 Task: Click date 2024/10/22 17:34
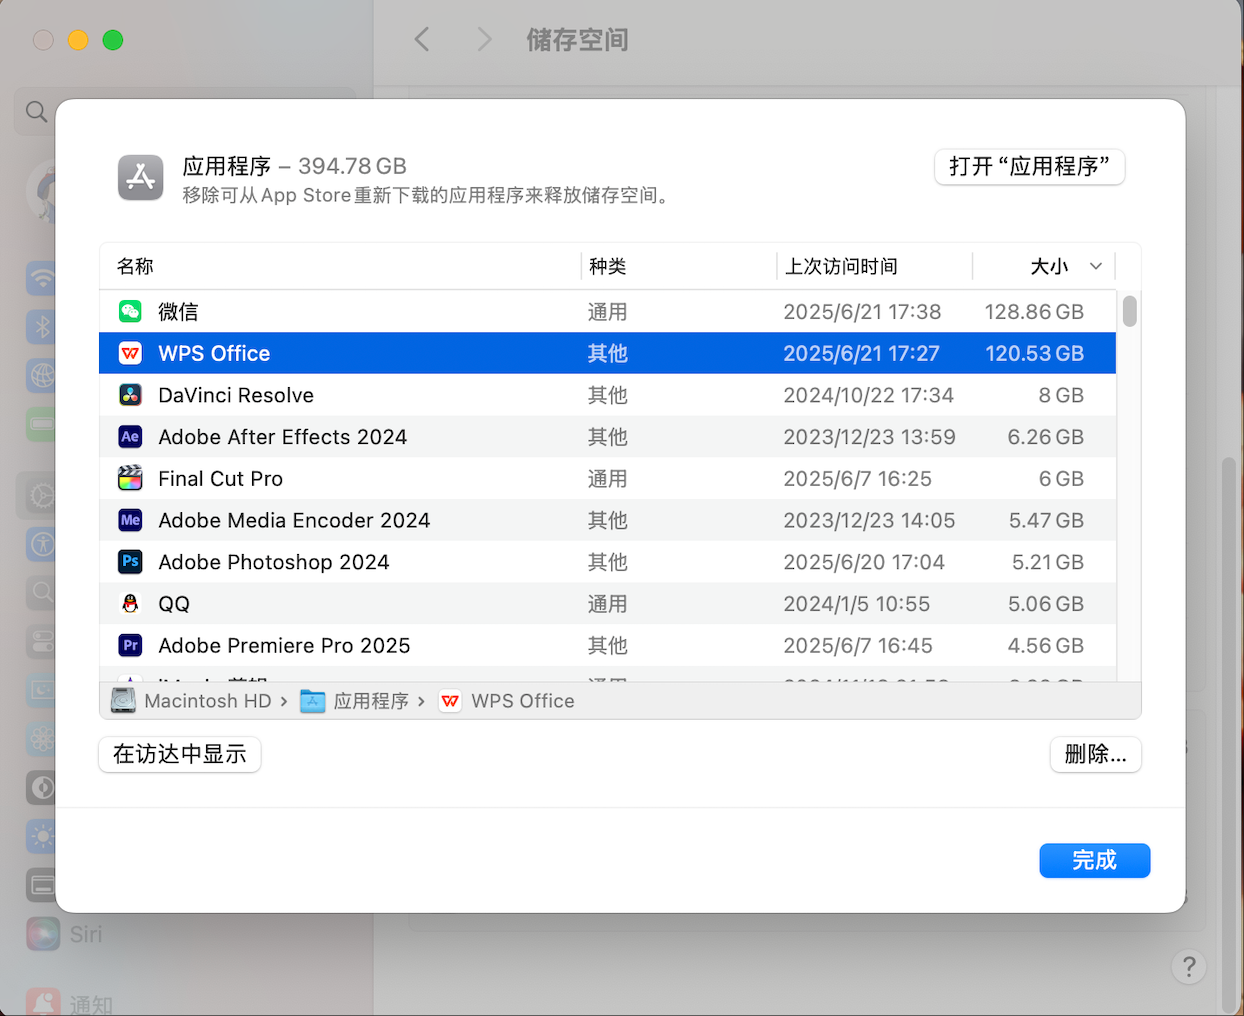(868, 395)
